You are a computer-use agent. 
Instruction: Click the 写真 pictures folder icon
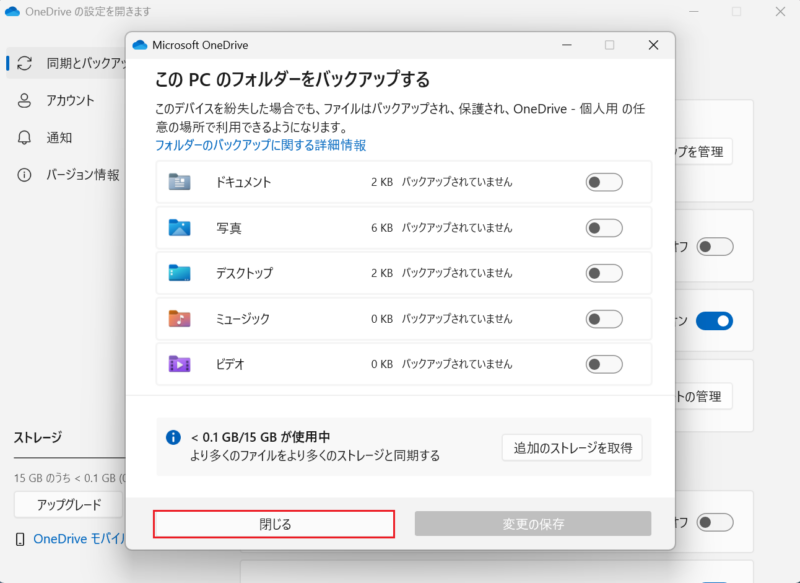coord(180,227)
